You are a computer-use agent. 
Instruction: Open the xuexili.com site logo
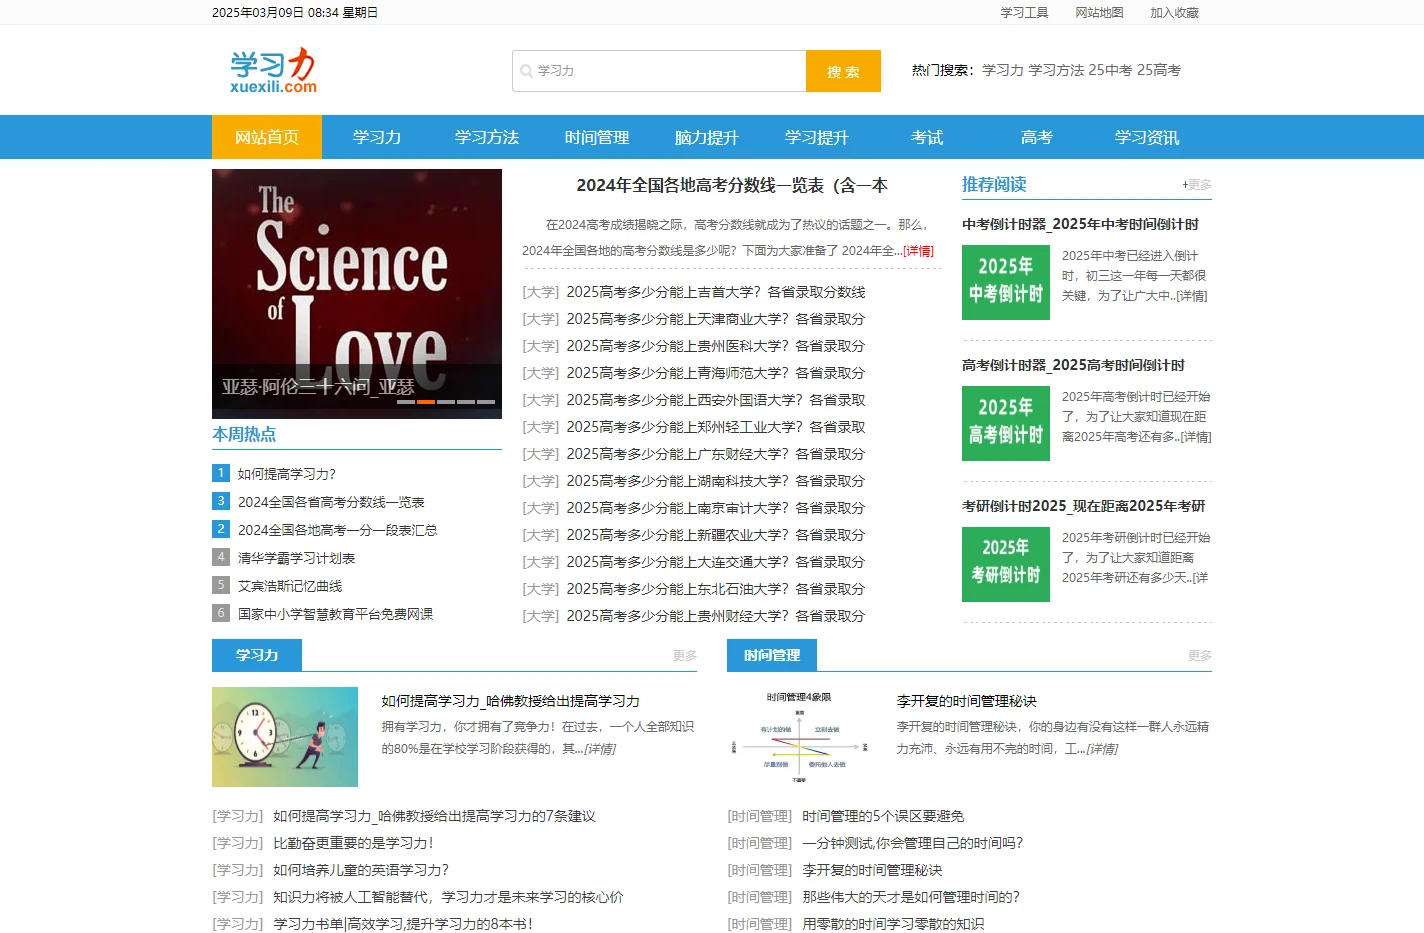coord(273,70)
